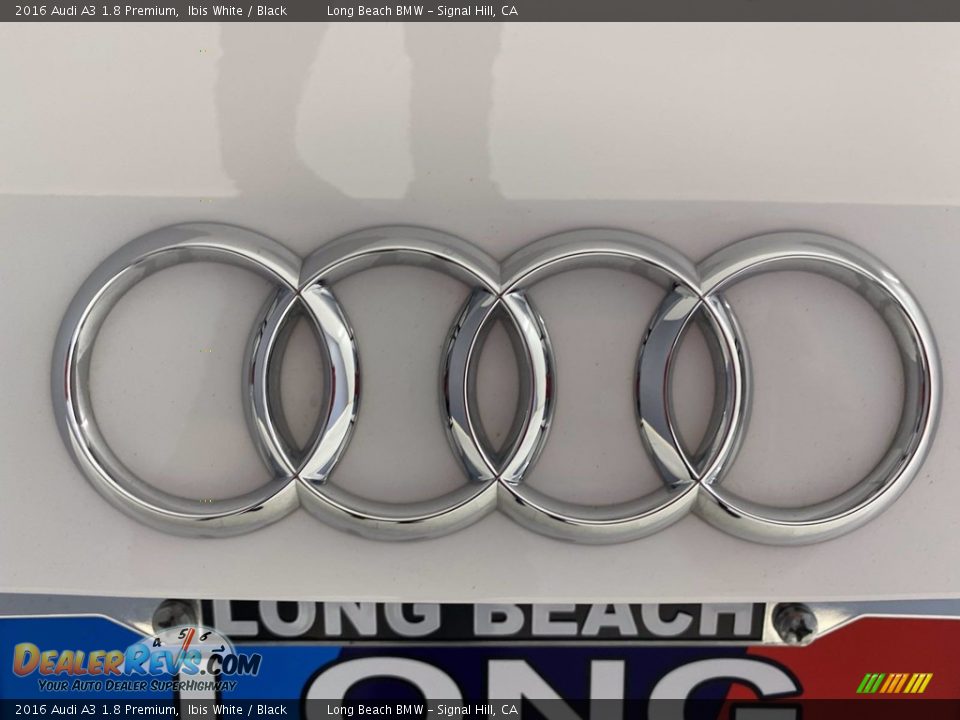
Task: Click the chrome Audi four-rings emblem
Action: click(x=497, y=384)
